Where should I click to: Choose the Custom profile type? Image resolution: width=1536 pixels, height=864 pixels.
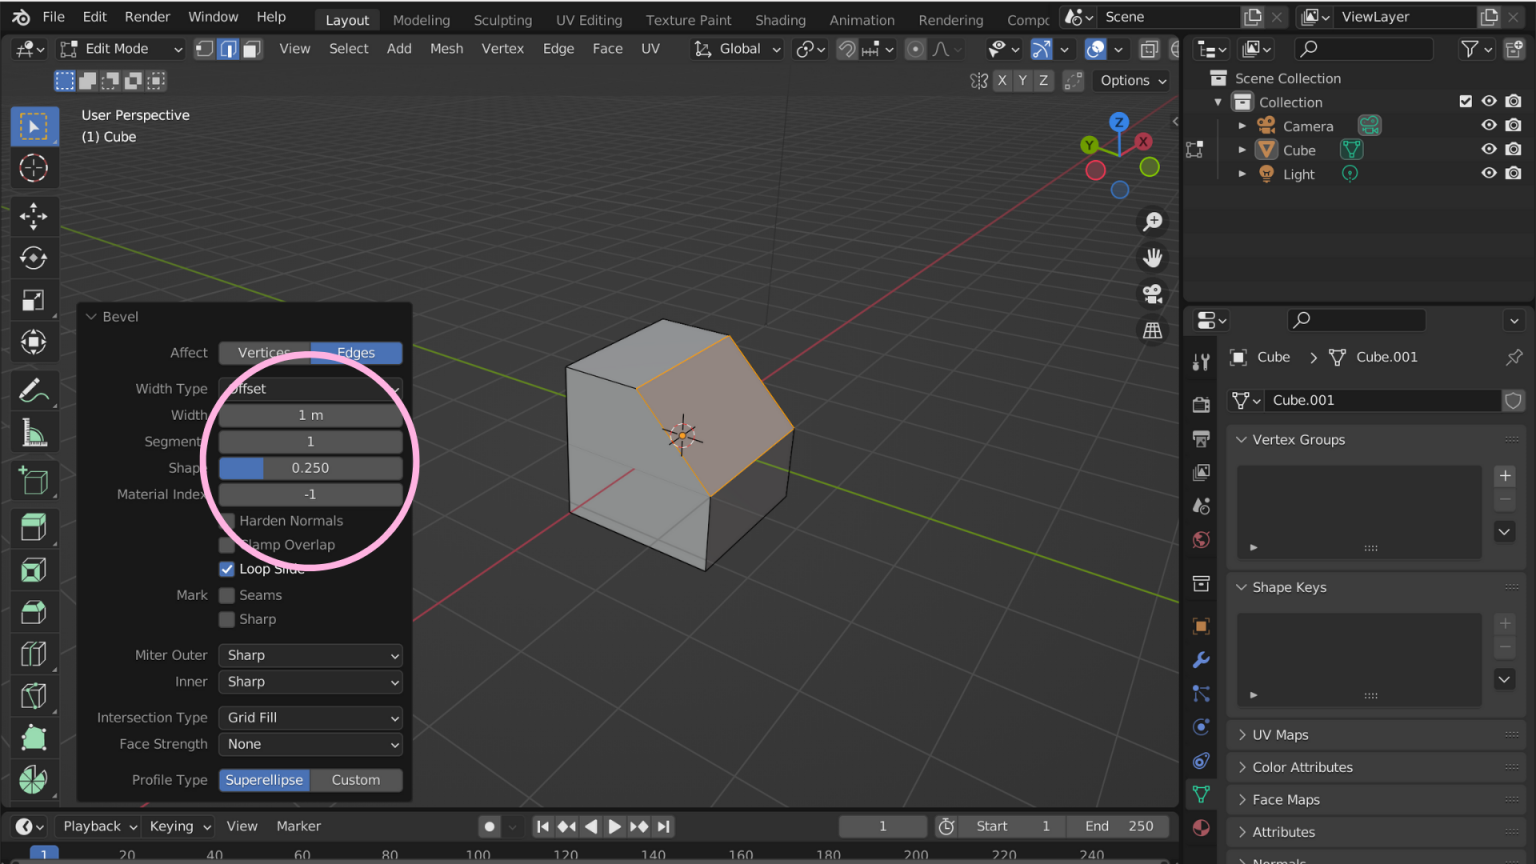coord(356,780)
